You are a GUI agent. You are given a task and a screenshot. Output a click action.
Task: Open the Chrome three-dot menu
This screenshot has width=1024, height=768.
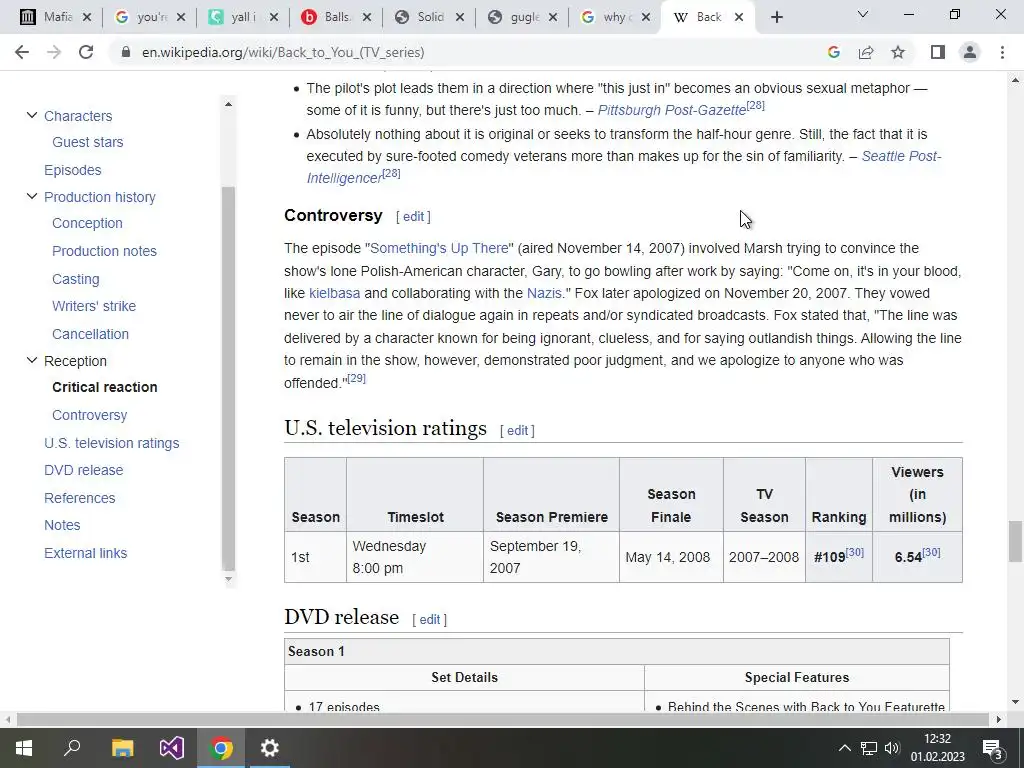point(1002,52)
